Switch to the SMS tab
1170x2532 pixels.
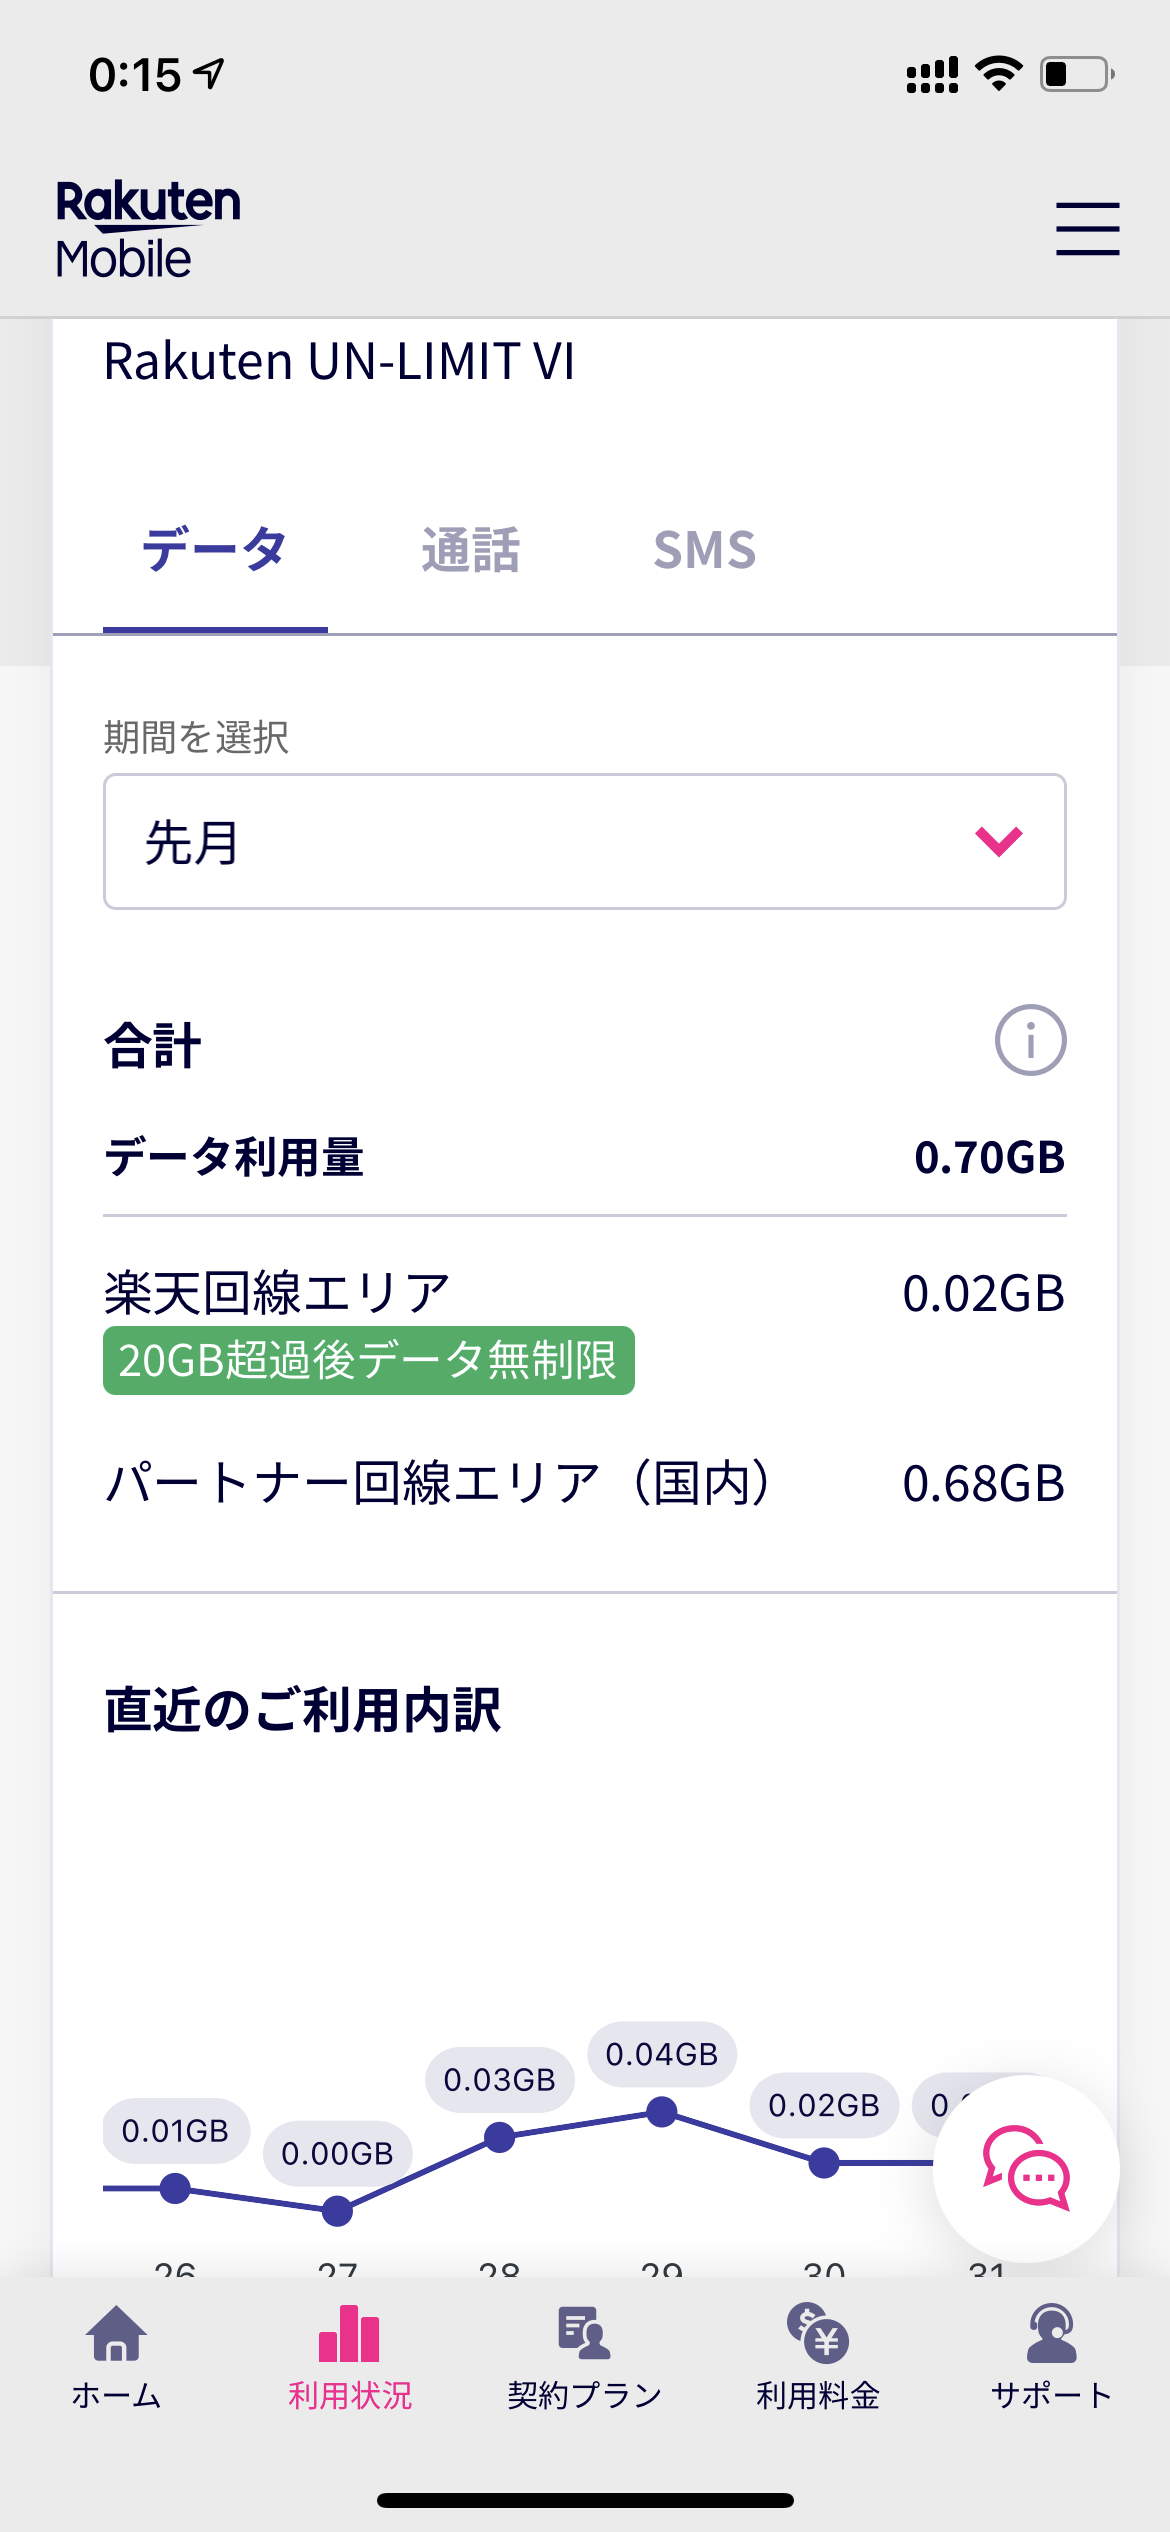point(704,551)
